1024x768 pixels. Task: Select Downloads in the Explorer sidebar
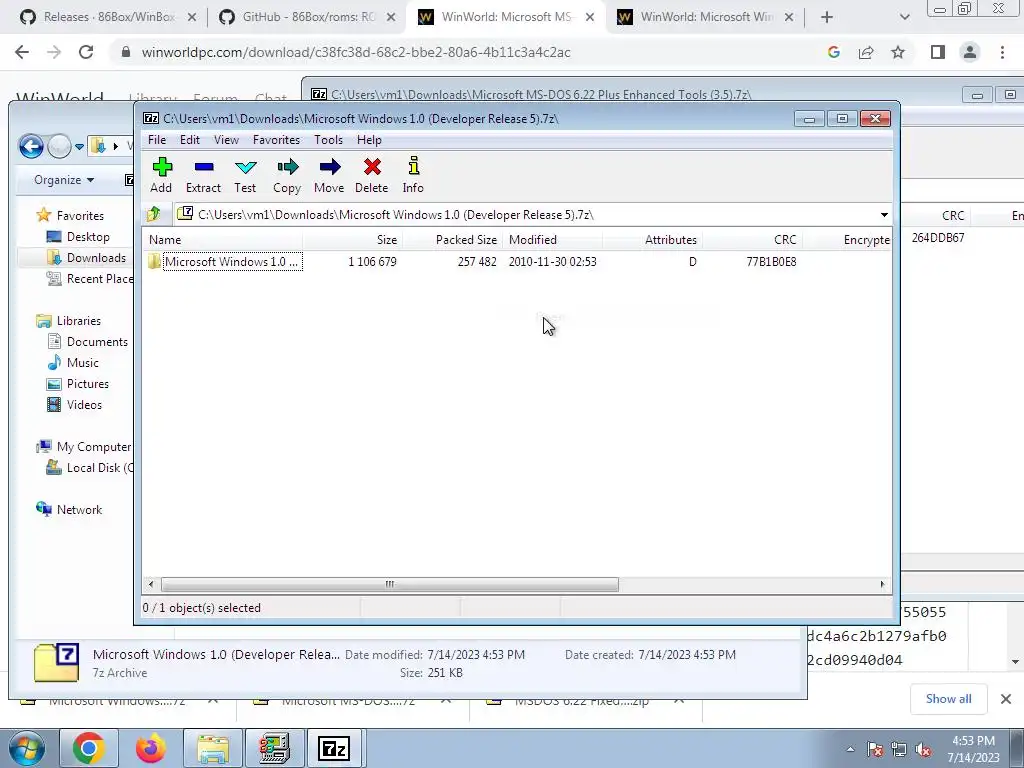click(96, 258)
